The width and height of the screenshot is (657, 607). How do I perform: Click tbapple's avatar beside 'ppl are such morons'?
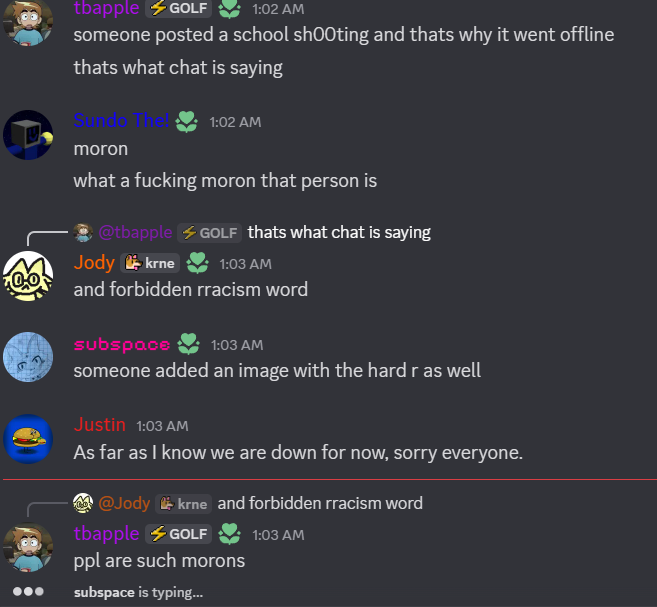click(x=28, y=547)
